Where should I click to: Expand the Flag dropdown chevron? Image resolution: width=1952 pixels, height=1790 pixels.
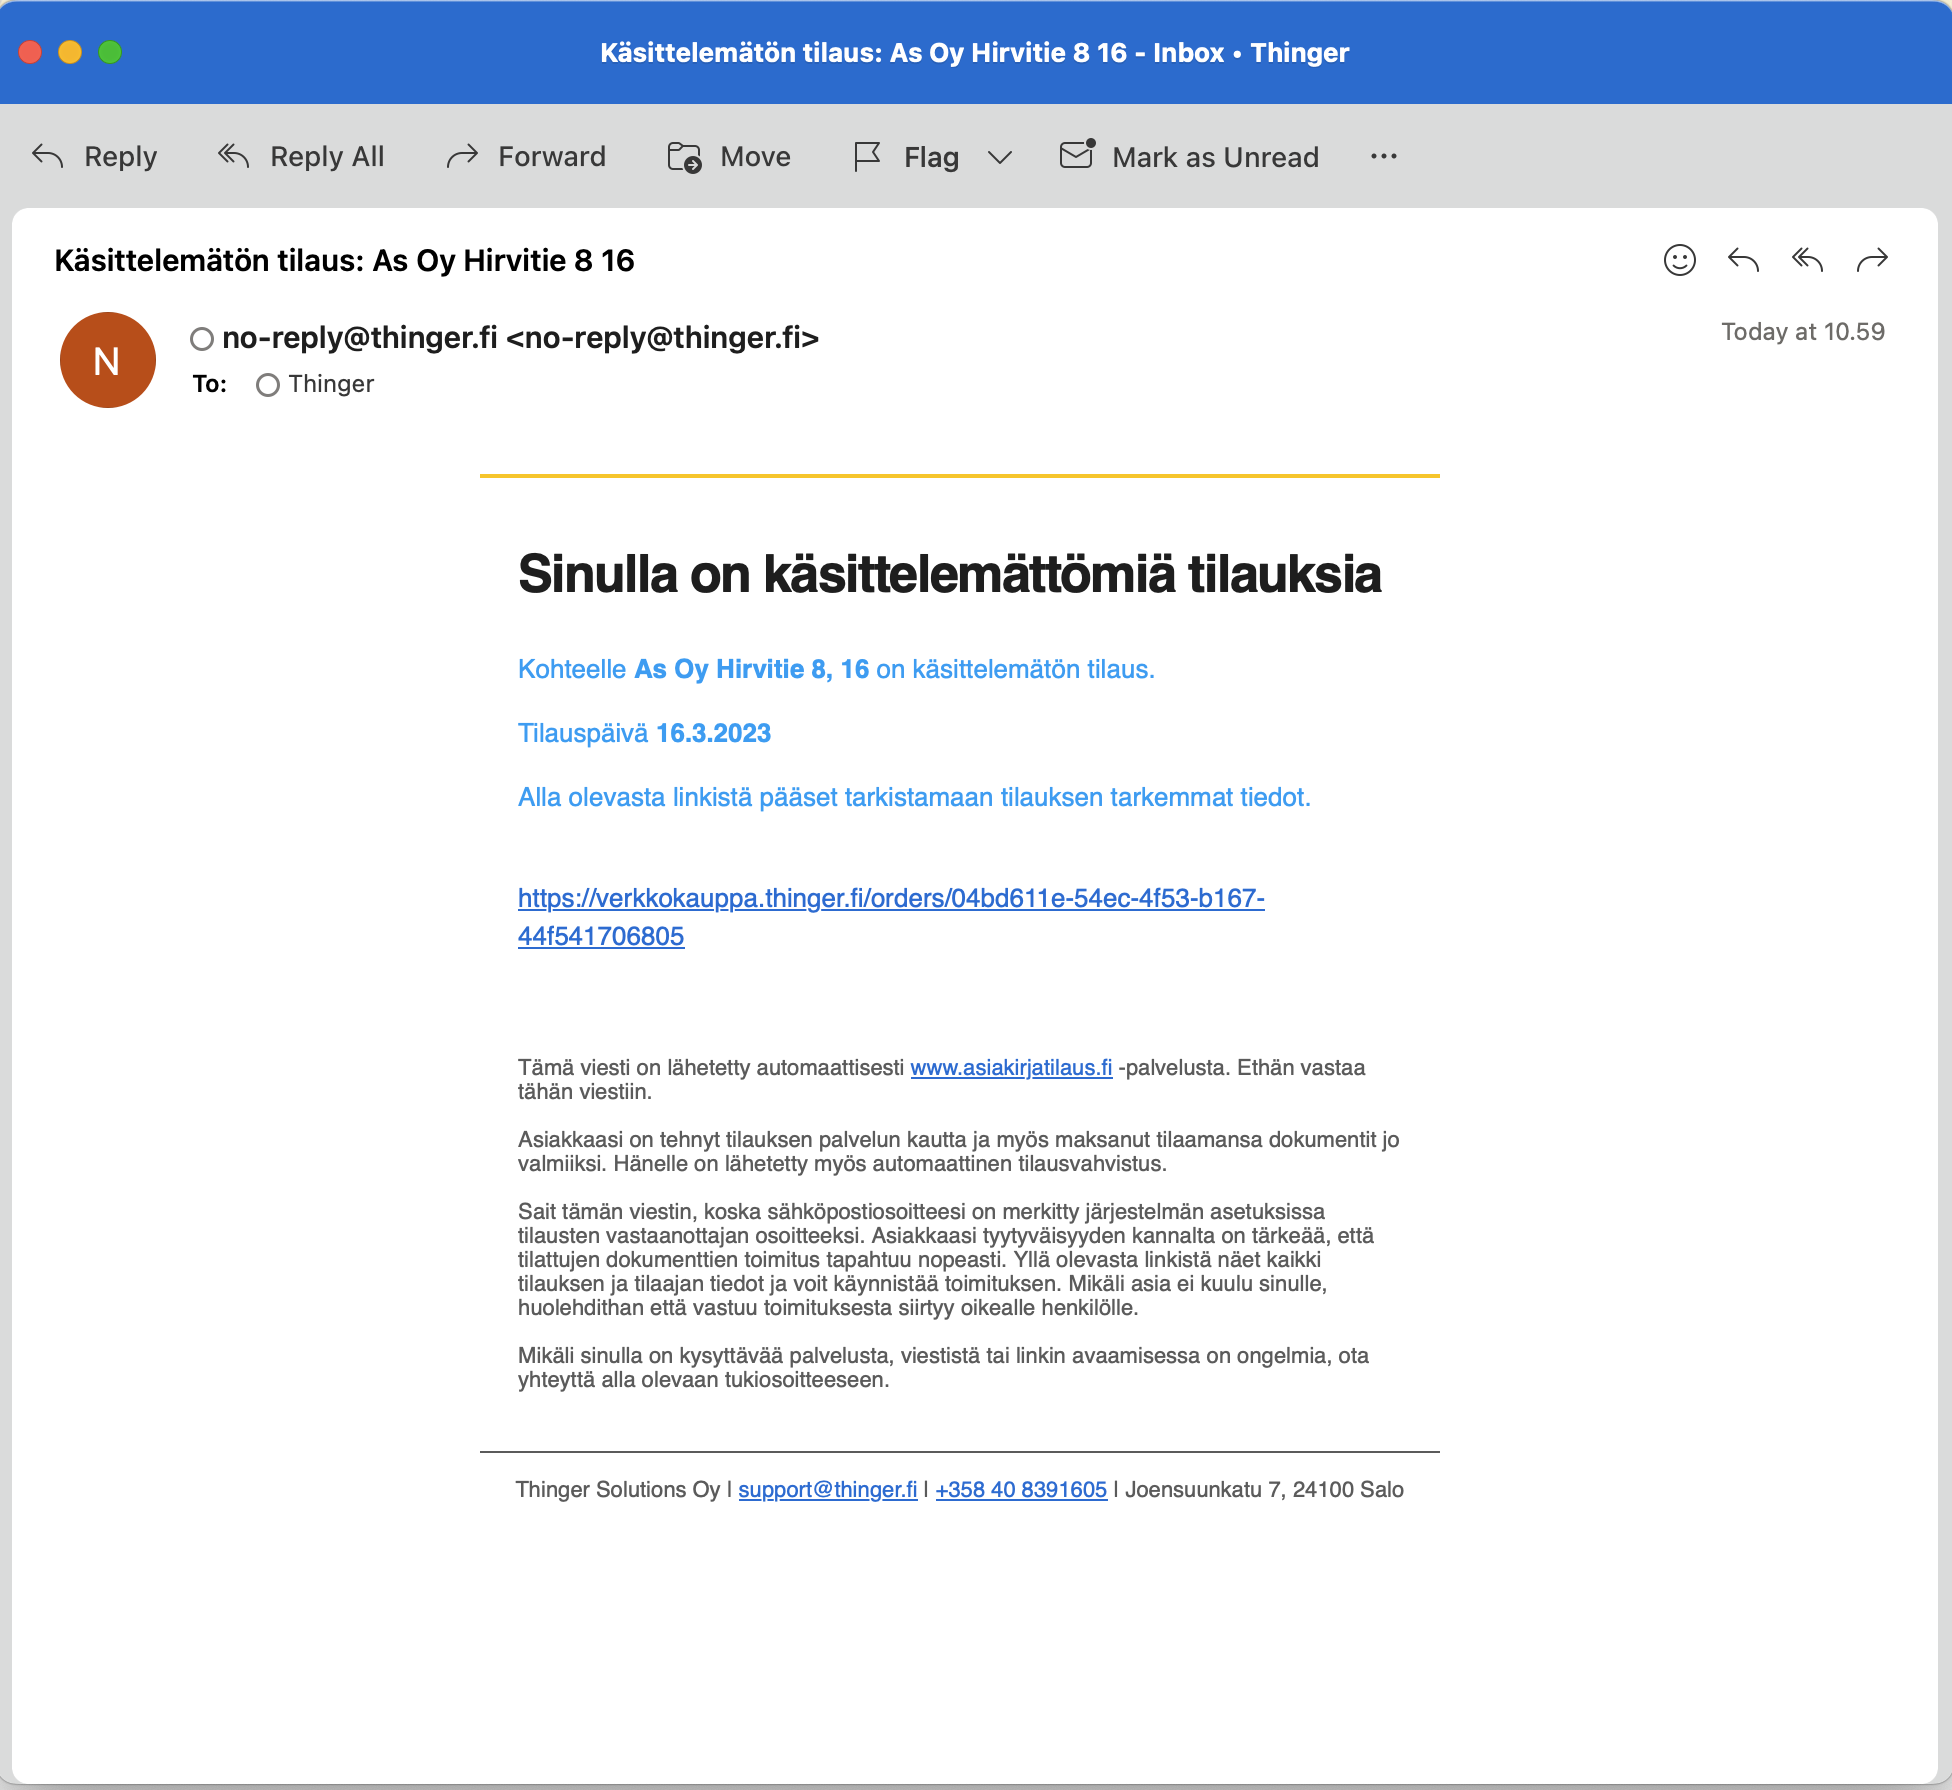999,157
